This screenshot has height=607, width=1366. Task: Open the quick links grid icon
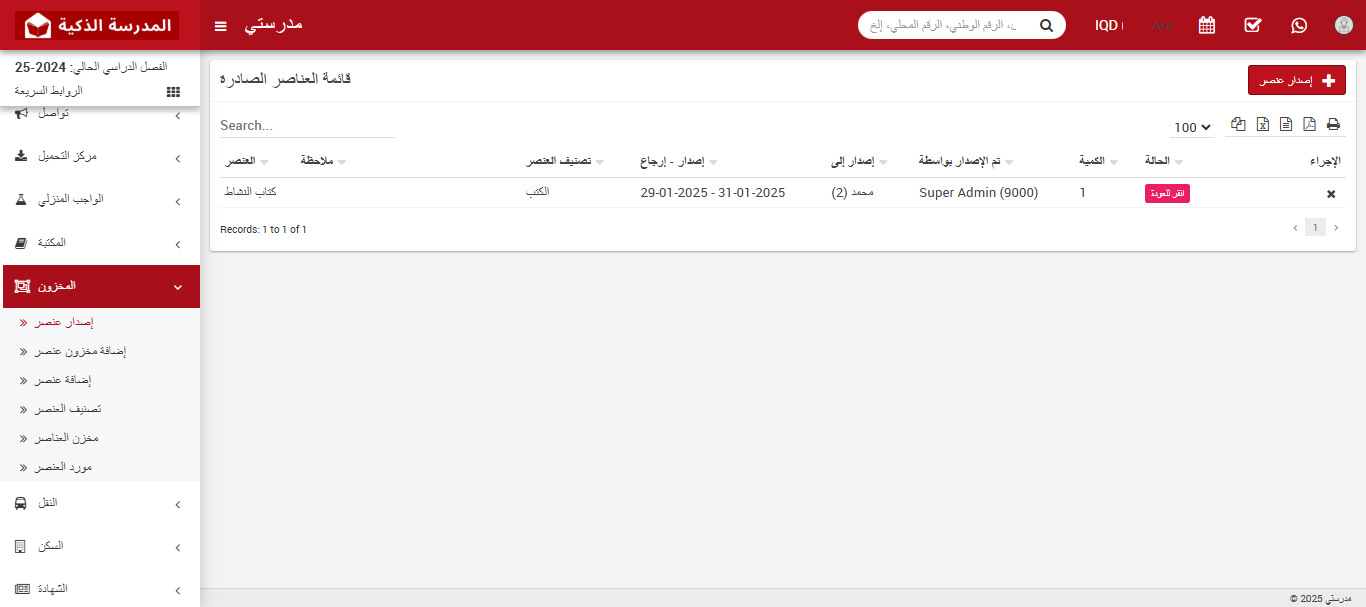172,91
